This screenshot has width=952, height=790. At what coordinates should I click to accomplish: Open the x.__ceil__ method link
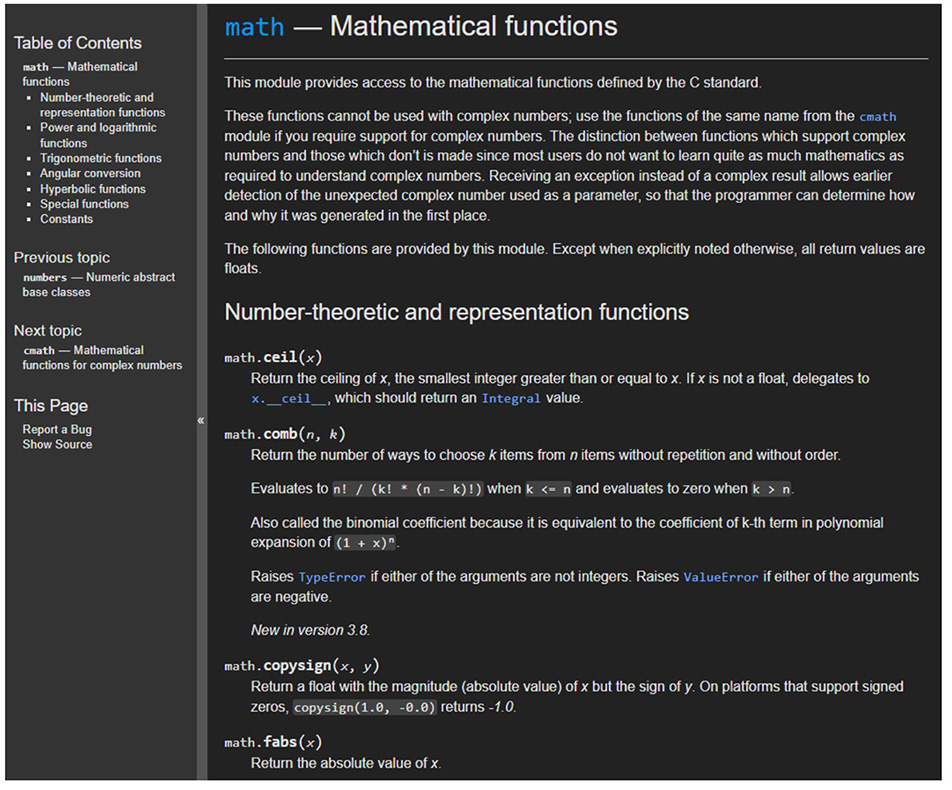[x=290, y=398]
